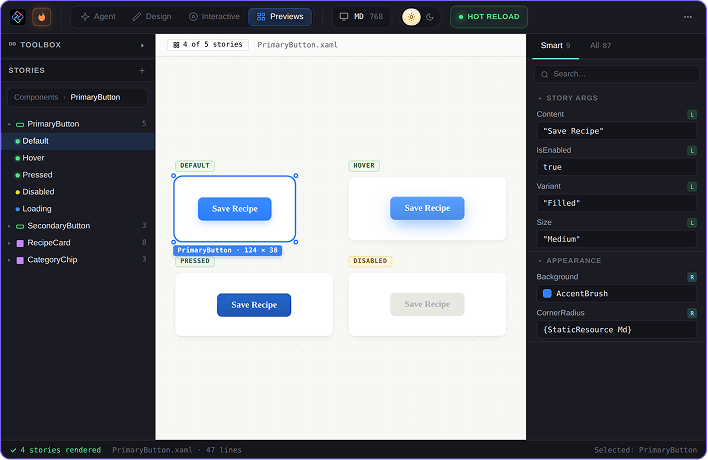Switch to the All 87 properties tab

pyautogui.click(x=600, y=46)
